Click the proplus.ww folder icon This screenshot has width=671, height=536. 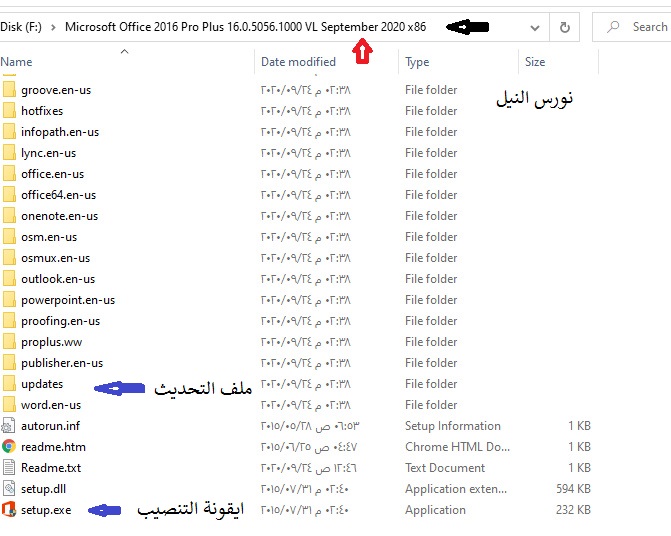(x=9, y=342)
